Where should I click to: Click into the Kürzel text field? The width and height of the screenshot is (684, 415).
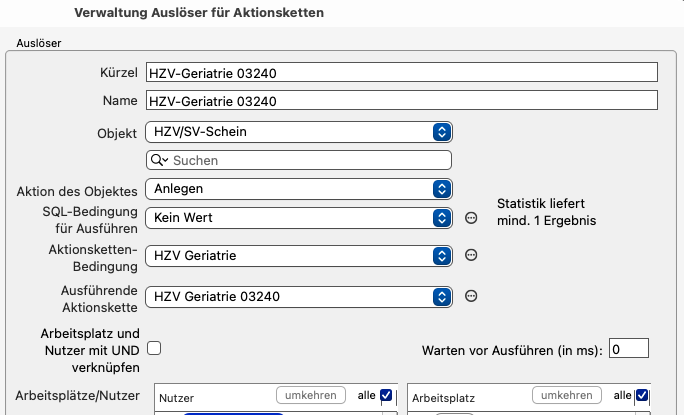click(x=402, y=72)
